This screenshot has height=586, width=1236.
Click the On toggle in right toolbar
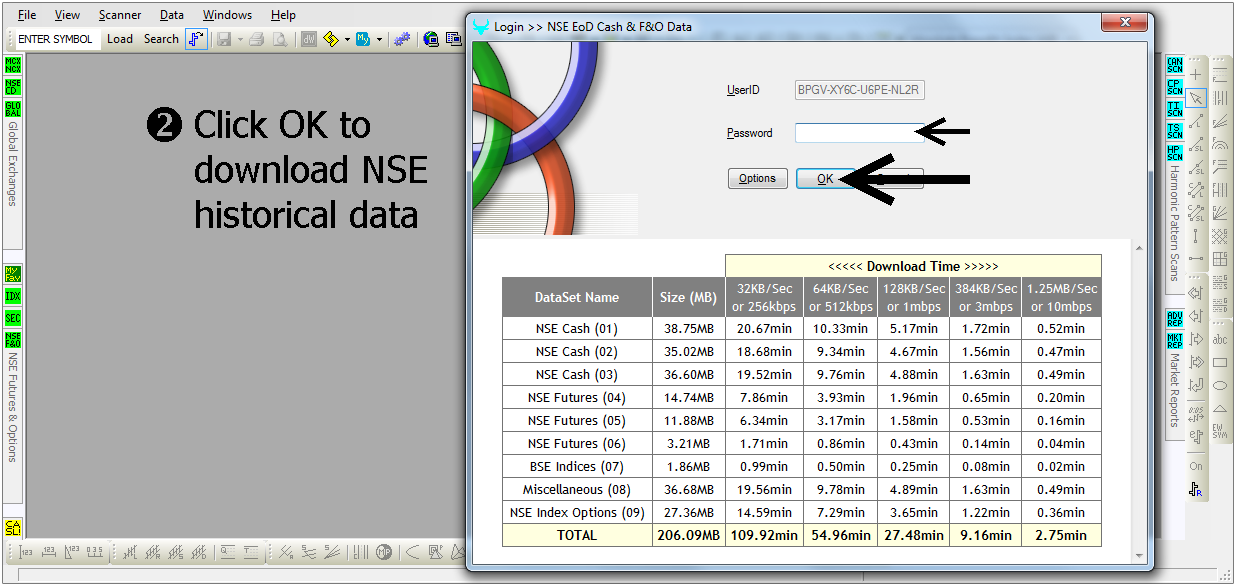tap(1196, 466)
